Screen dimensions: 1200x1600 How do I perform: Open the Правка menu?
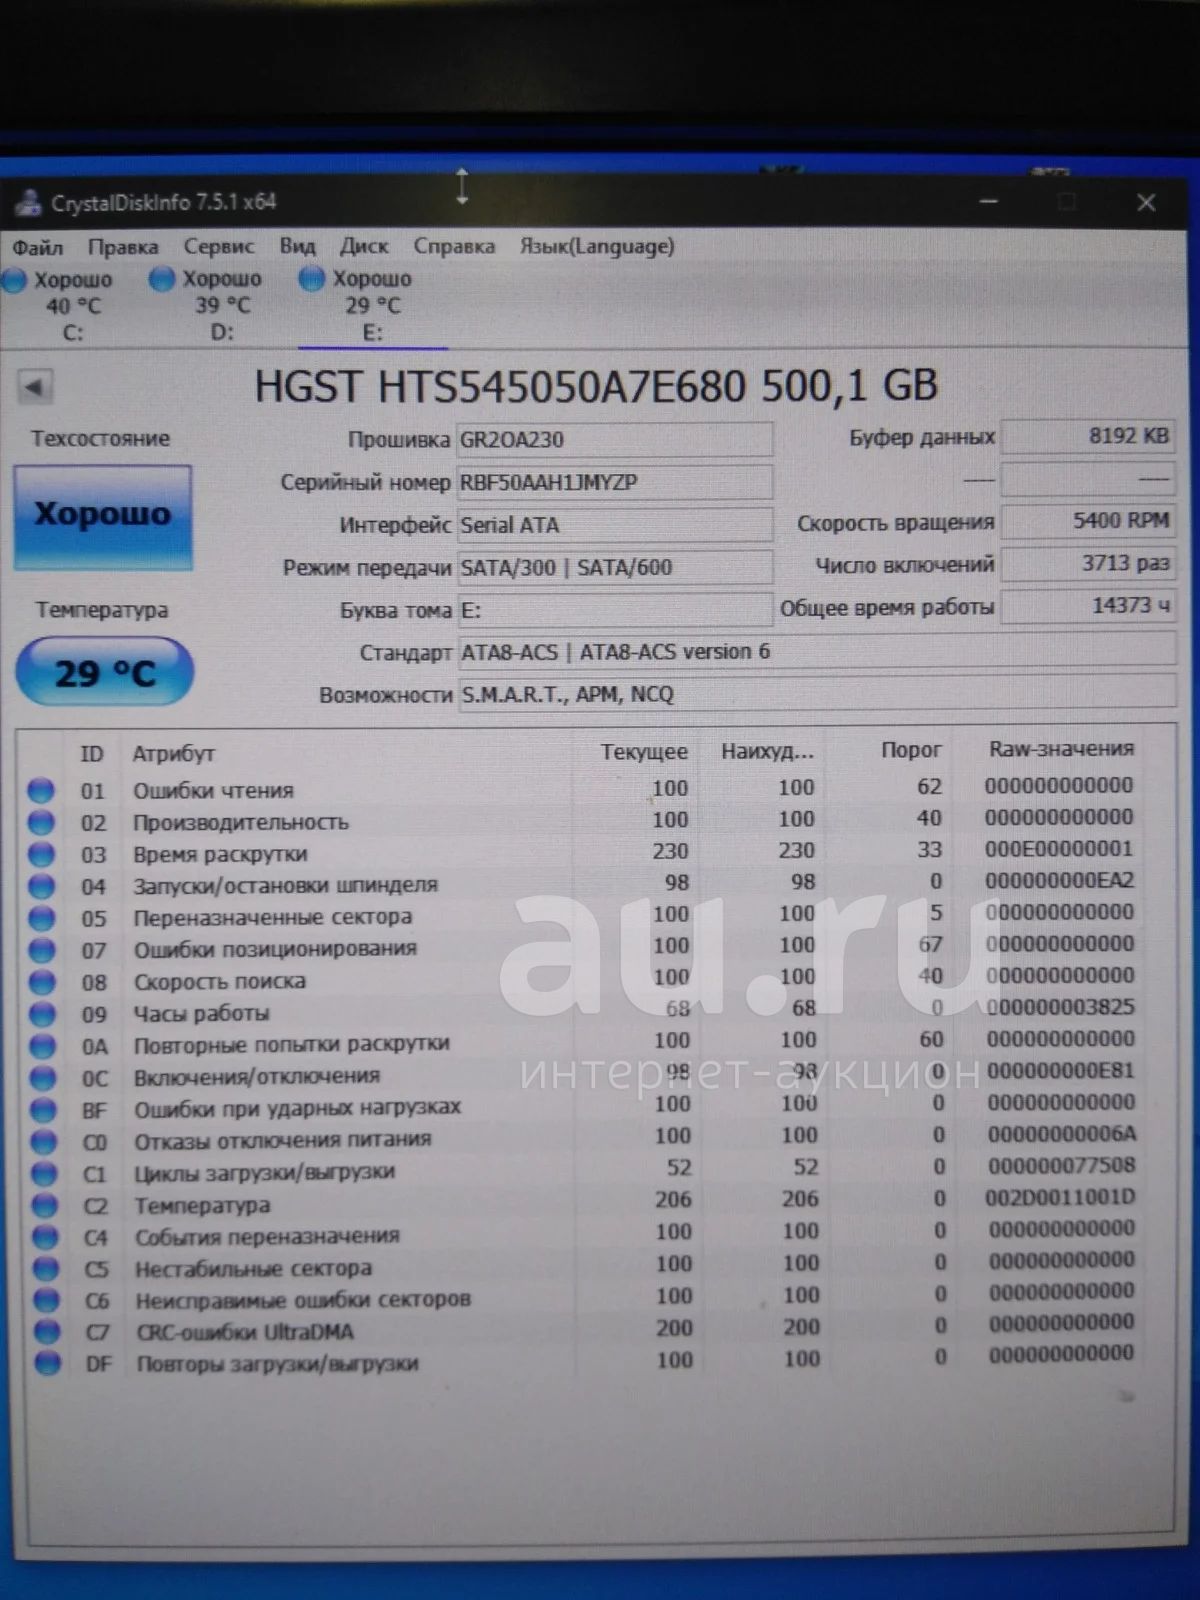[x=122, y=246]
